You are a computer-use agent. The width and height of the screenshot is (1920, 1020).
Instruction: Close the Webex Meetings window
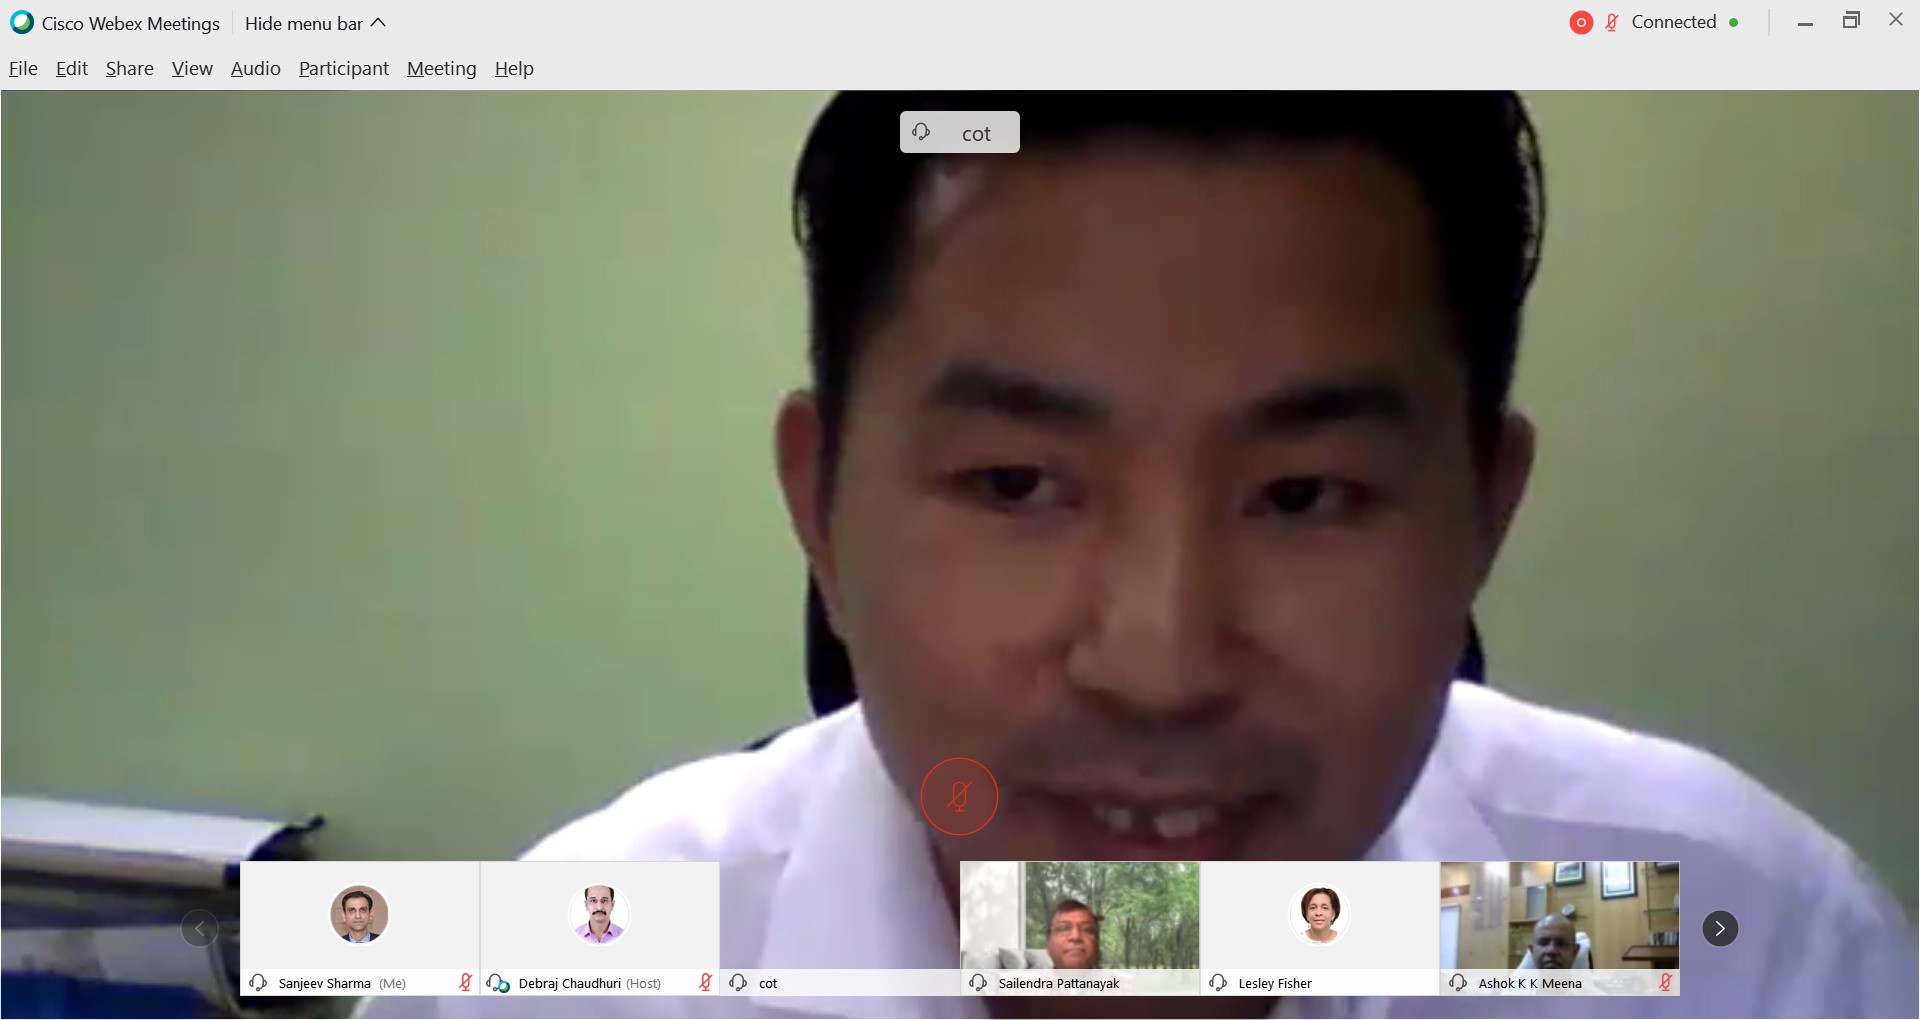(1896, 19)
